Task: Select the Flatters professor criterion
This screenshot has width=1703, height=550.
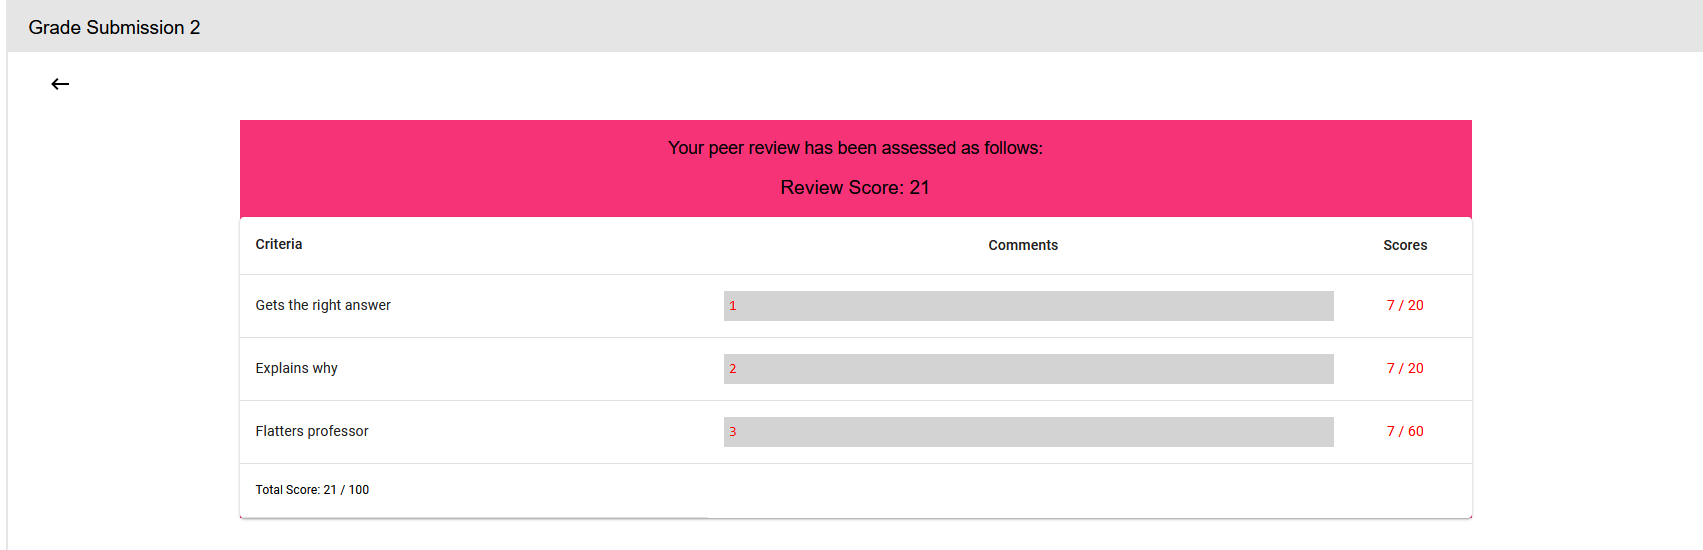Action: [311, 431]
